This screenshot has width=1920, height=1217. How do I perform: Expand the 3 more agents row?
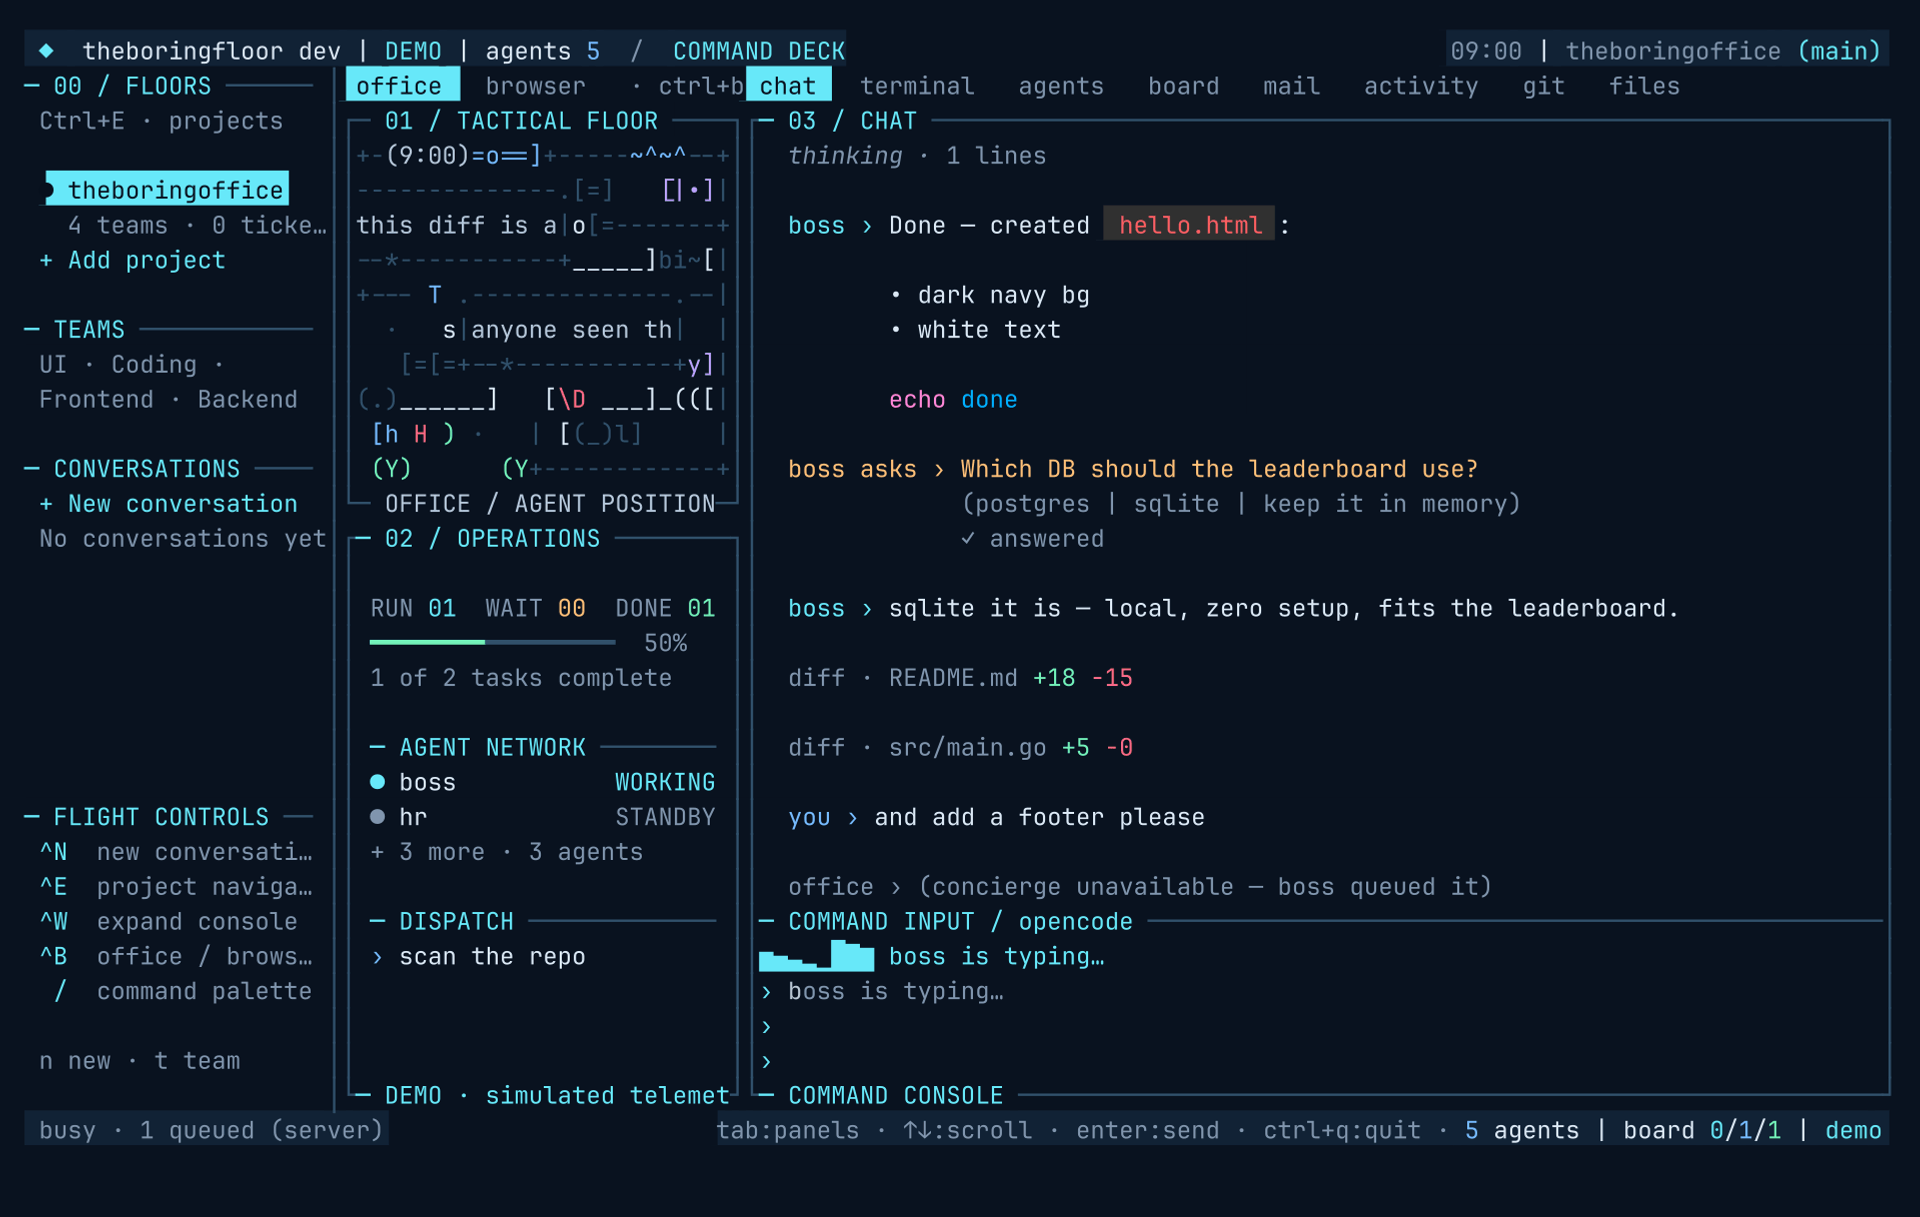coord(506,852)
